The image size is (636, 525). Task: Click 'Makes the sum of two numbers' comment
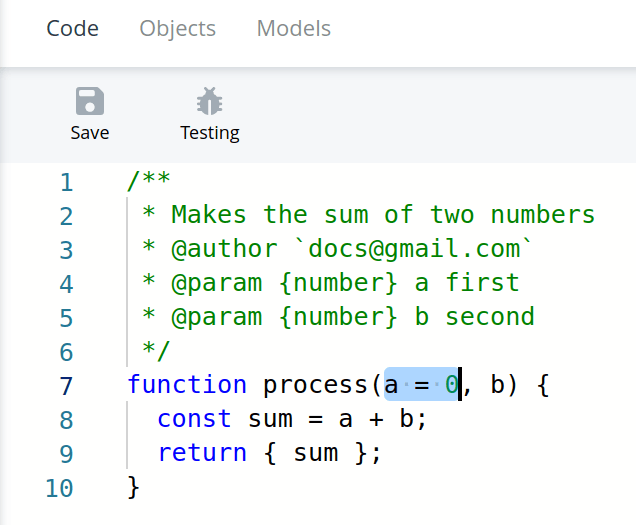click(x=383, y=214)
